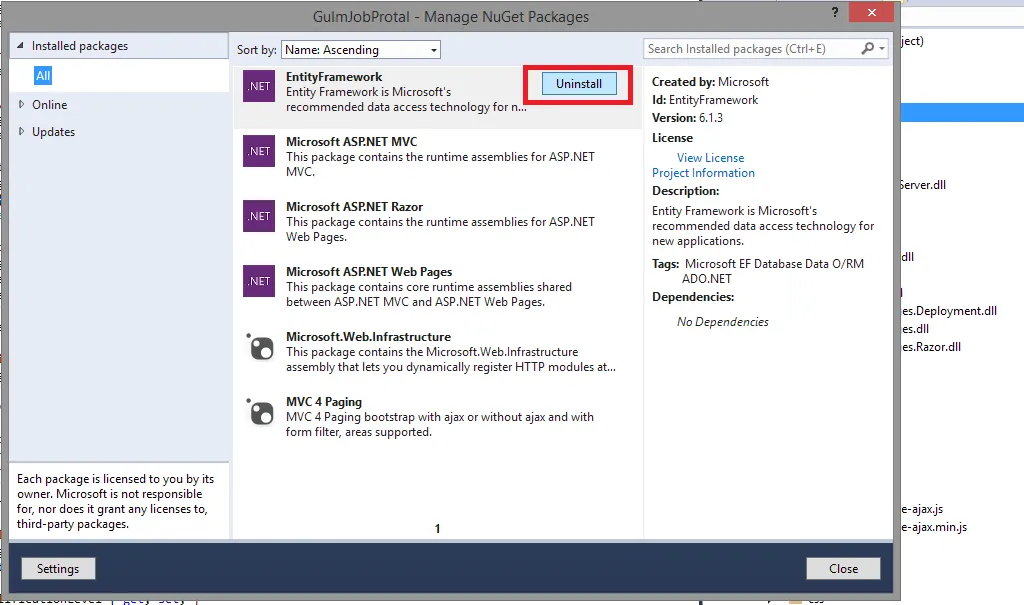Open the Project Information link
The image size is (1024, 605).
[x=703, y=172]
